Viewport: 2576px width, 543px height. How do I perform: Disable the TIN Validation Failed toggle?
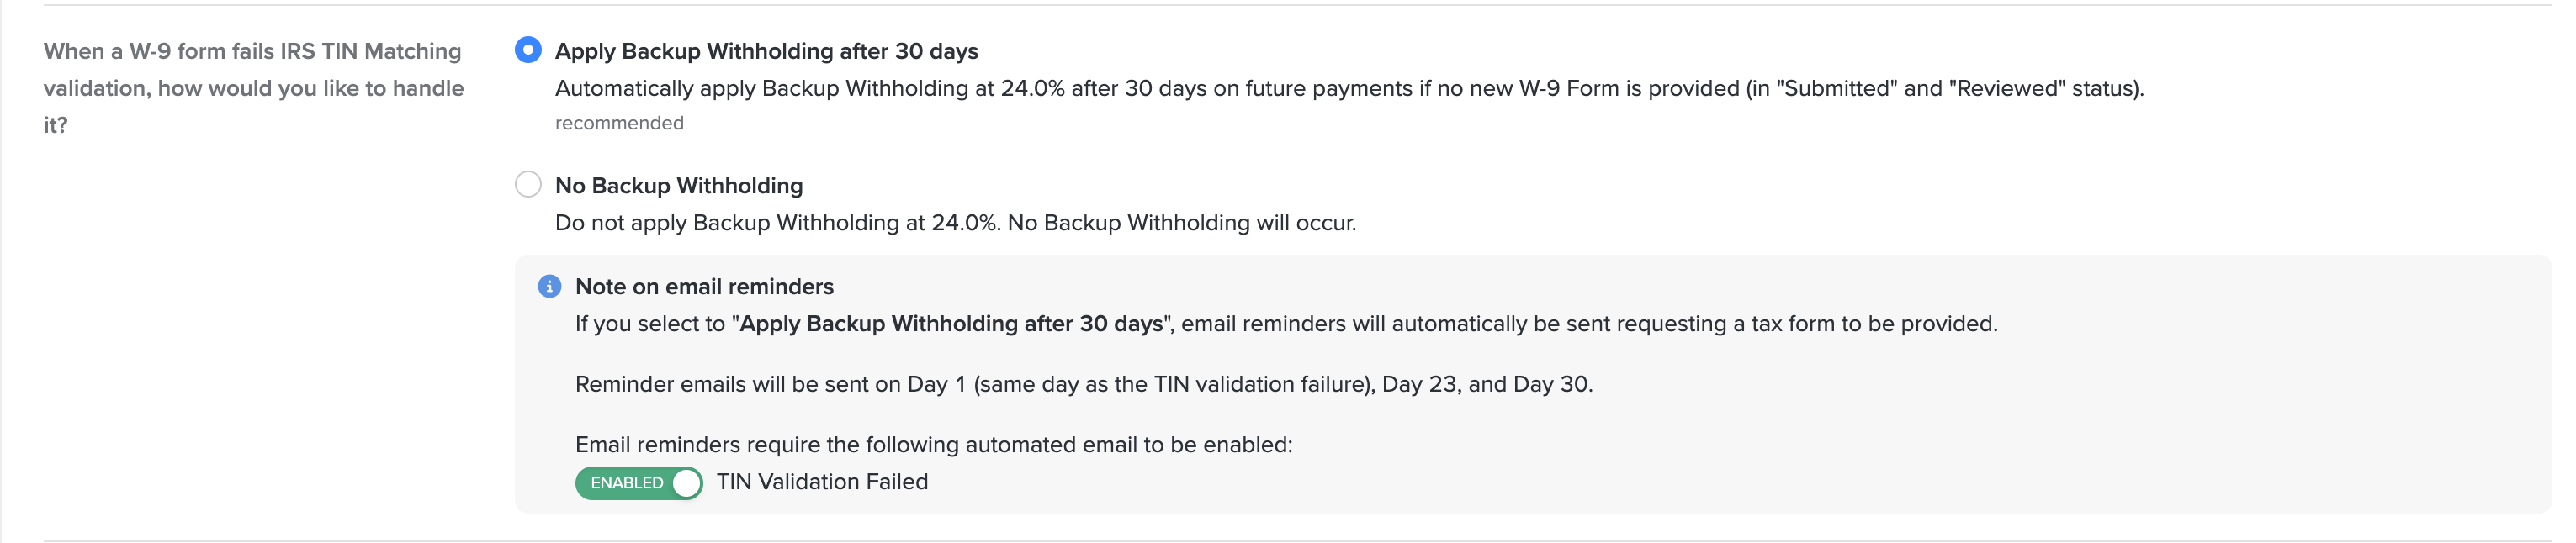click(x=638, y=483)
